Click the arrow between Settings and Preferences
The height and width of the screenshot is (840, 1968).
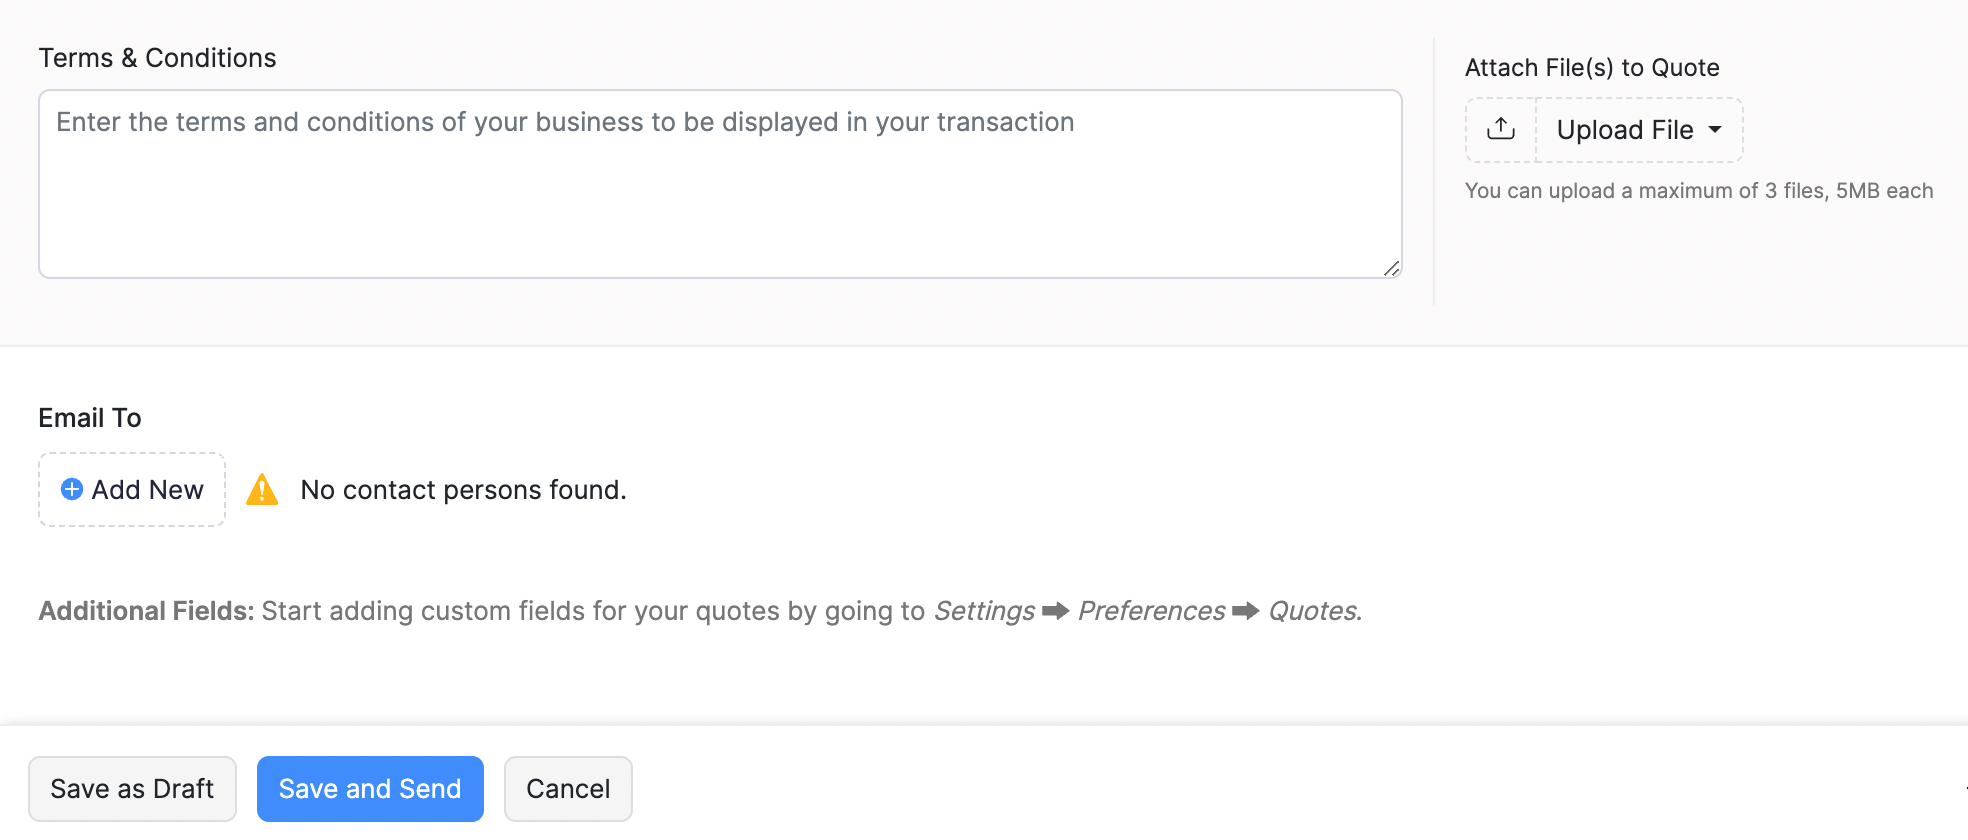pos(1056,611)
